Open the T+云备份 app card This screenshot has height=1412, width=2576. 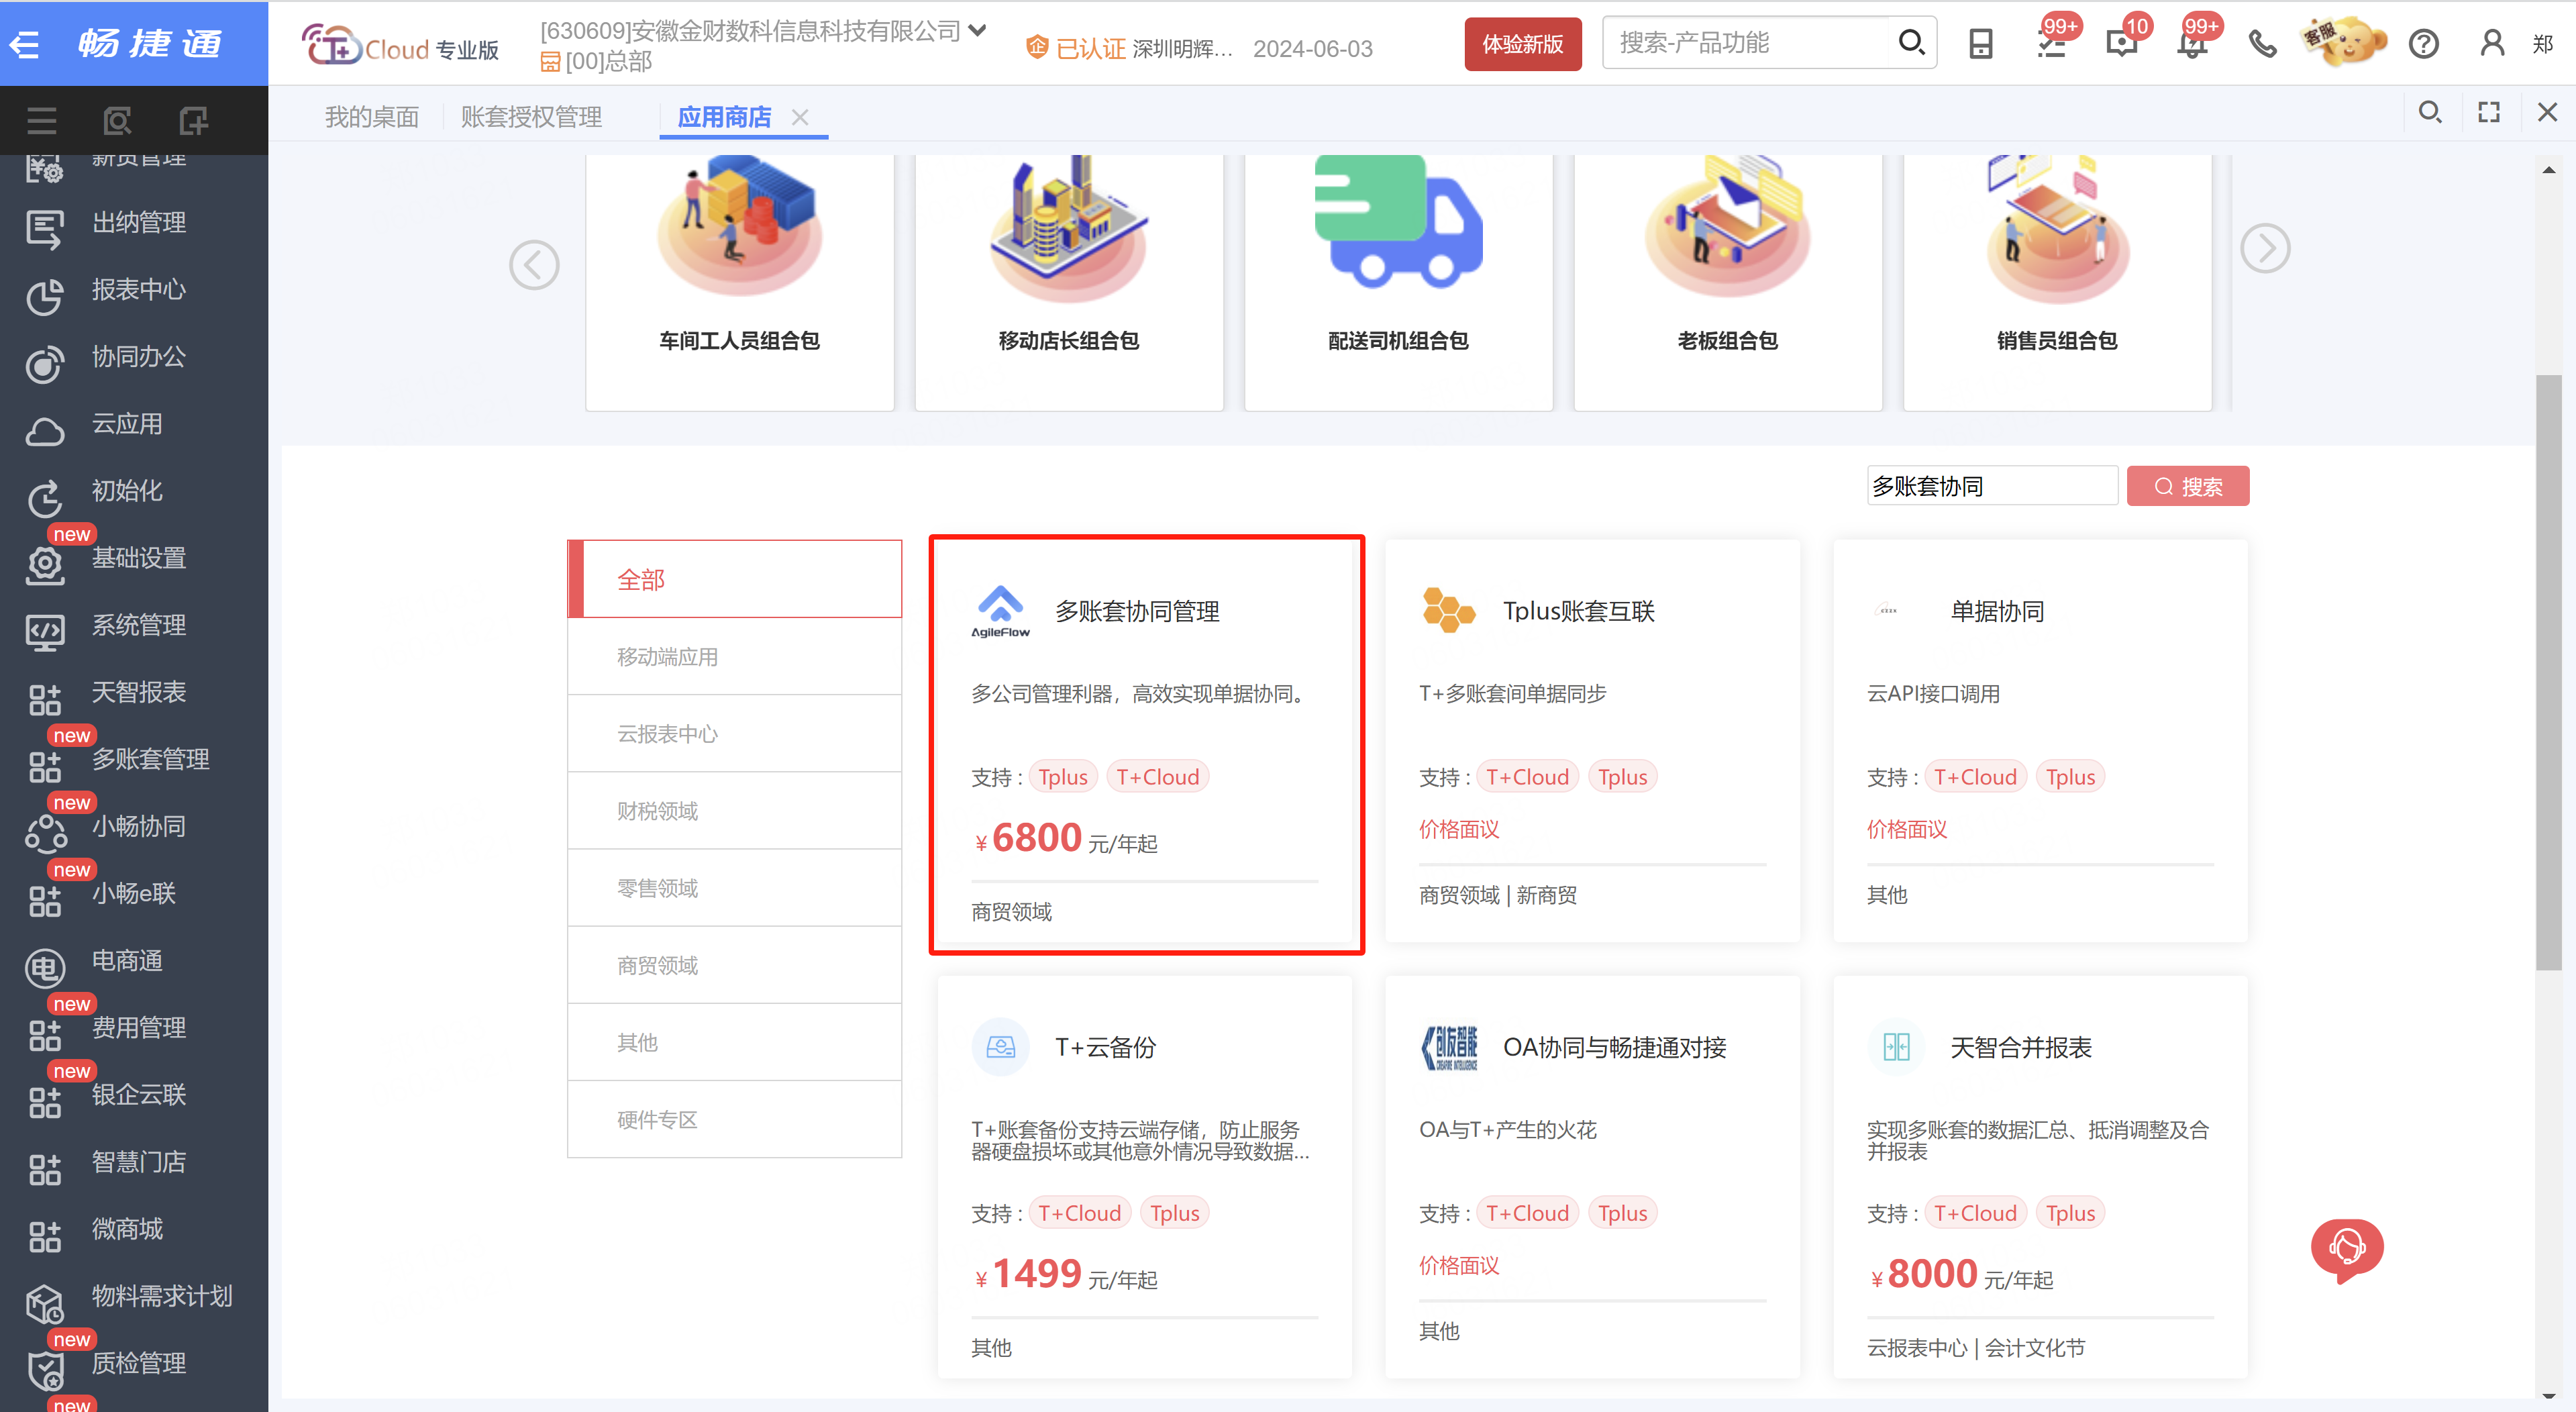tap(1144, 1177)
